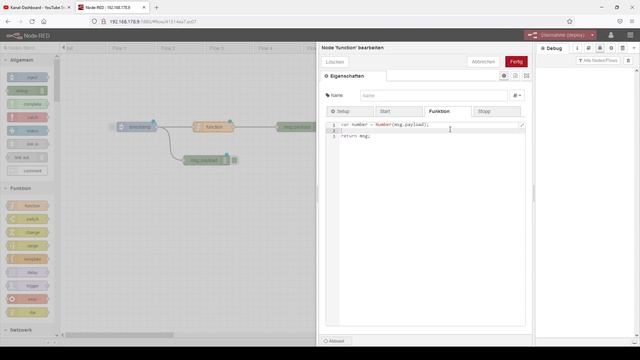Select the delay node in palette
This screenshot has height=360, width=640.
pyautogui.click(x=28, y=273)
